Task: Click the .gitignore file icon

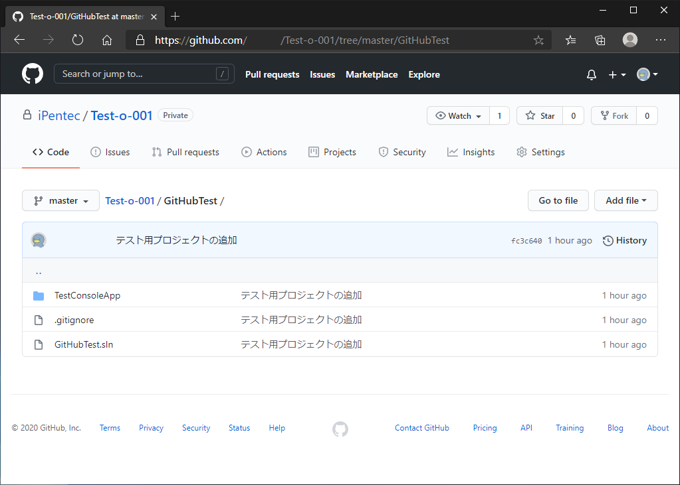Action: [39, 320]
